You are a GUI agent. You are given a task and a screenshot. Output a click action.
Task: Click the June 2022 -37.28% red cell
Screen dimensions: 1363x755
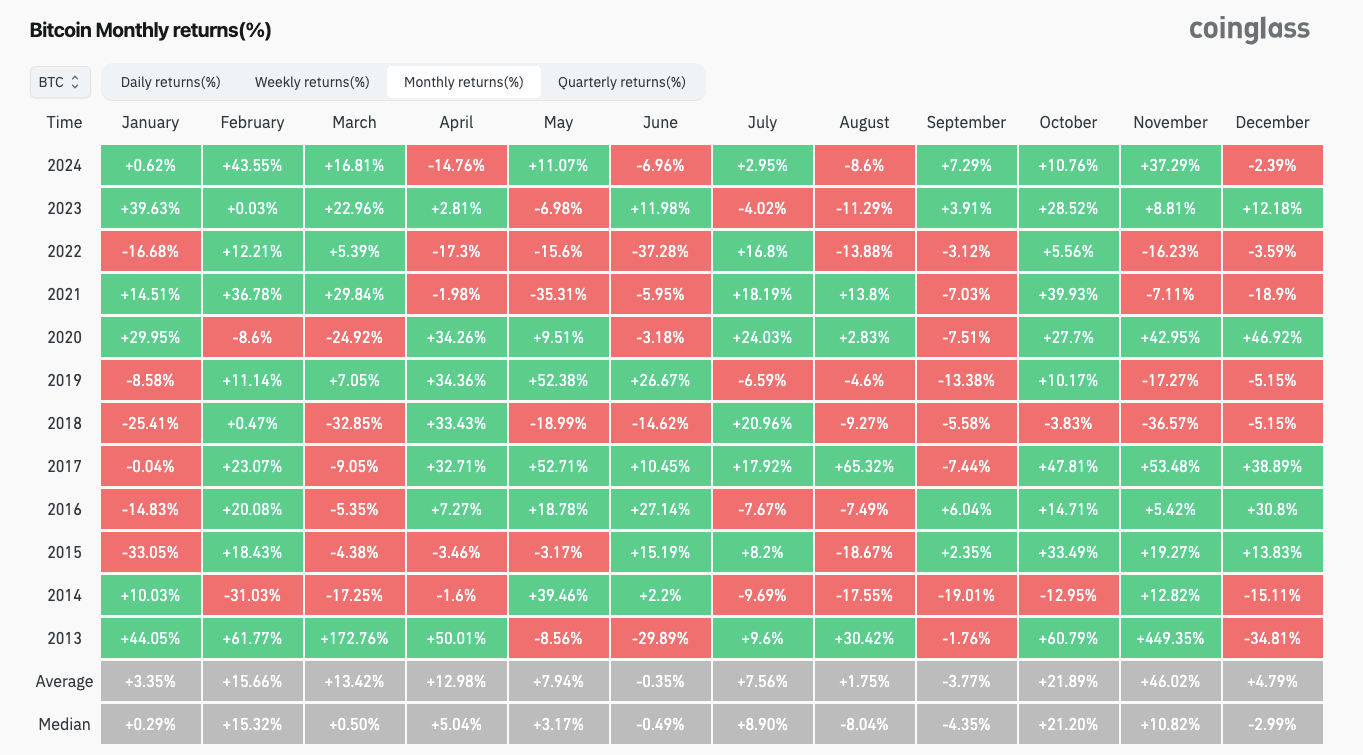tap(660, 251)
